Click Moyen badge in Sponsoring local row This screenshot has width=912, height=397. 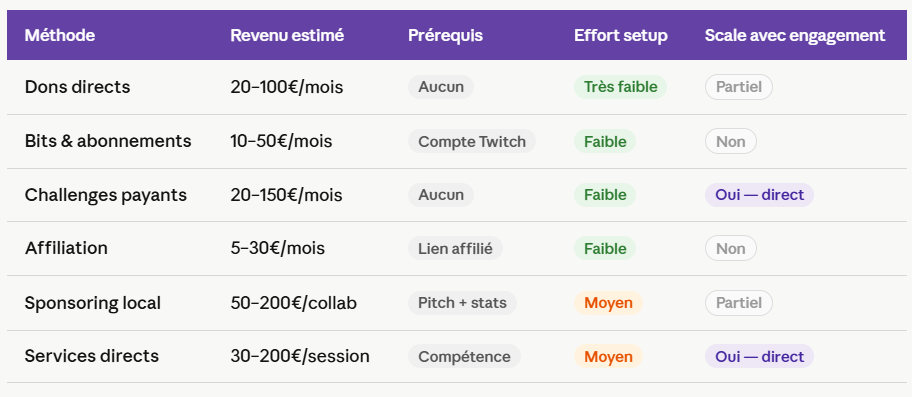point(608,303)
